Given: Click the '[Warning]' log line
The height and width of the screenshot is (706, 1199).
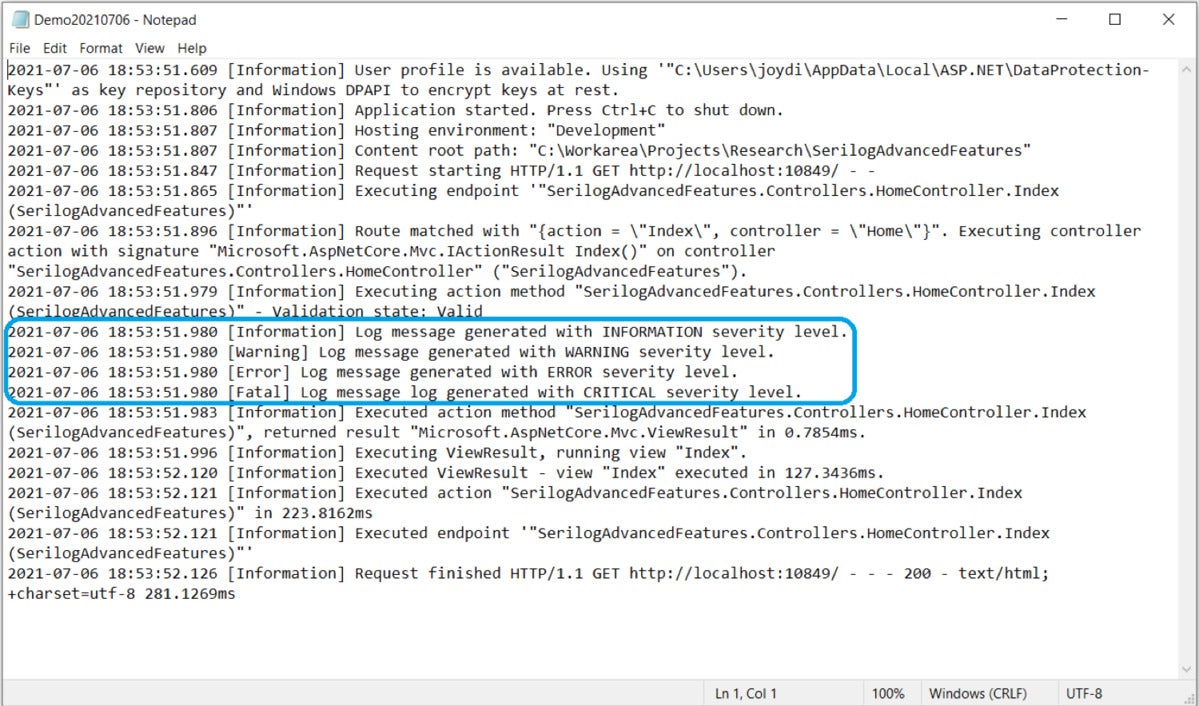Looking at the screenshot, I should 391,352.
